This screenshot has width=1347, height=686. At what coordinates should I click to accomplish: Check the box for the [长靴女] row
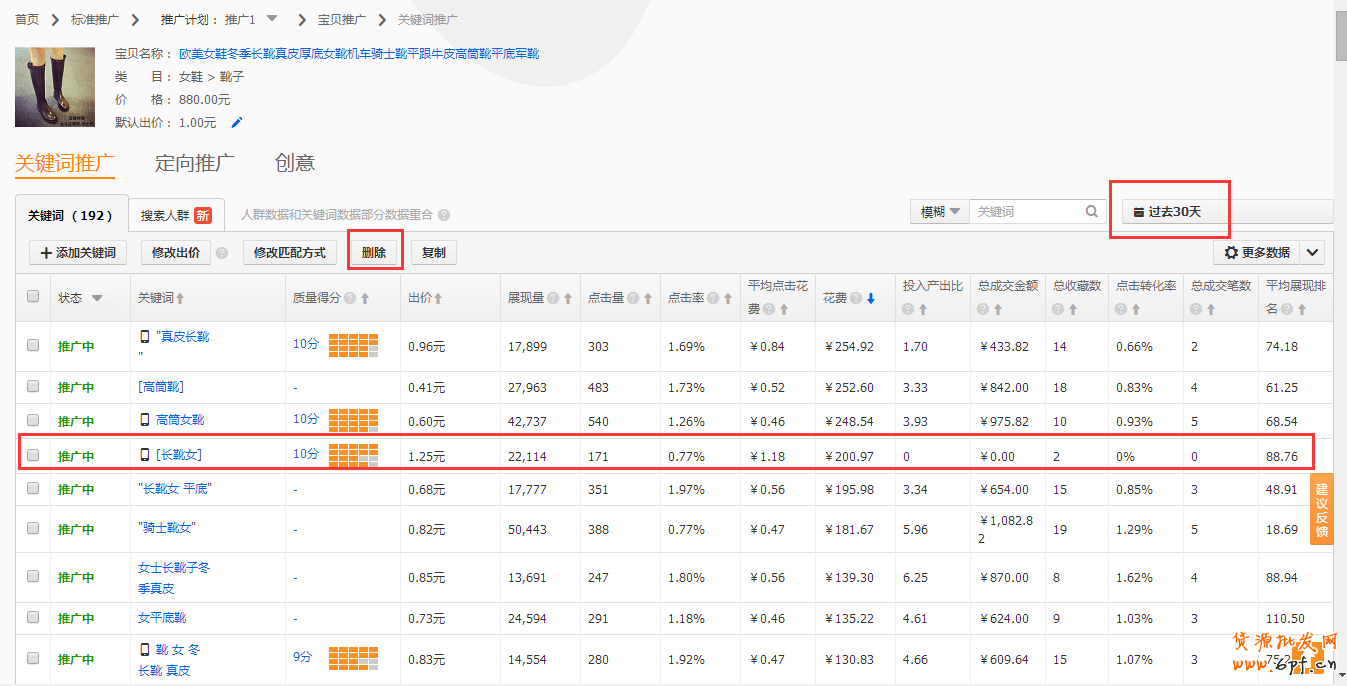tap(33, 455)
